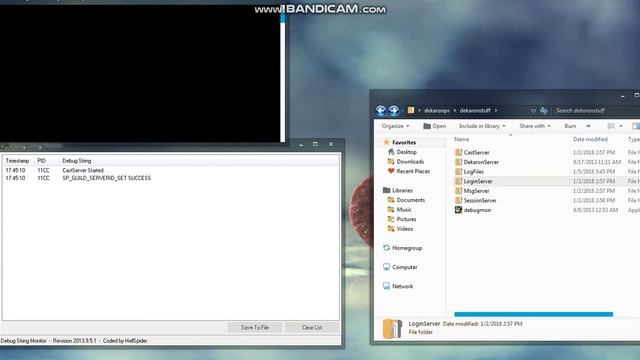Click Save To File button
This screenshot has width=640, height=360.
click(x=255, y=327)
